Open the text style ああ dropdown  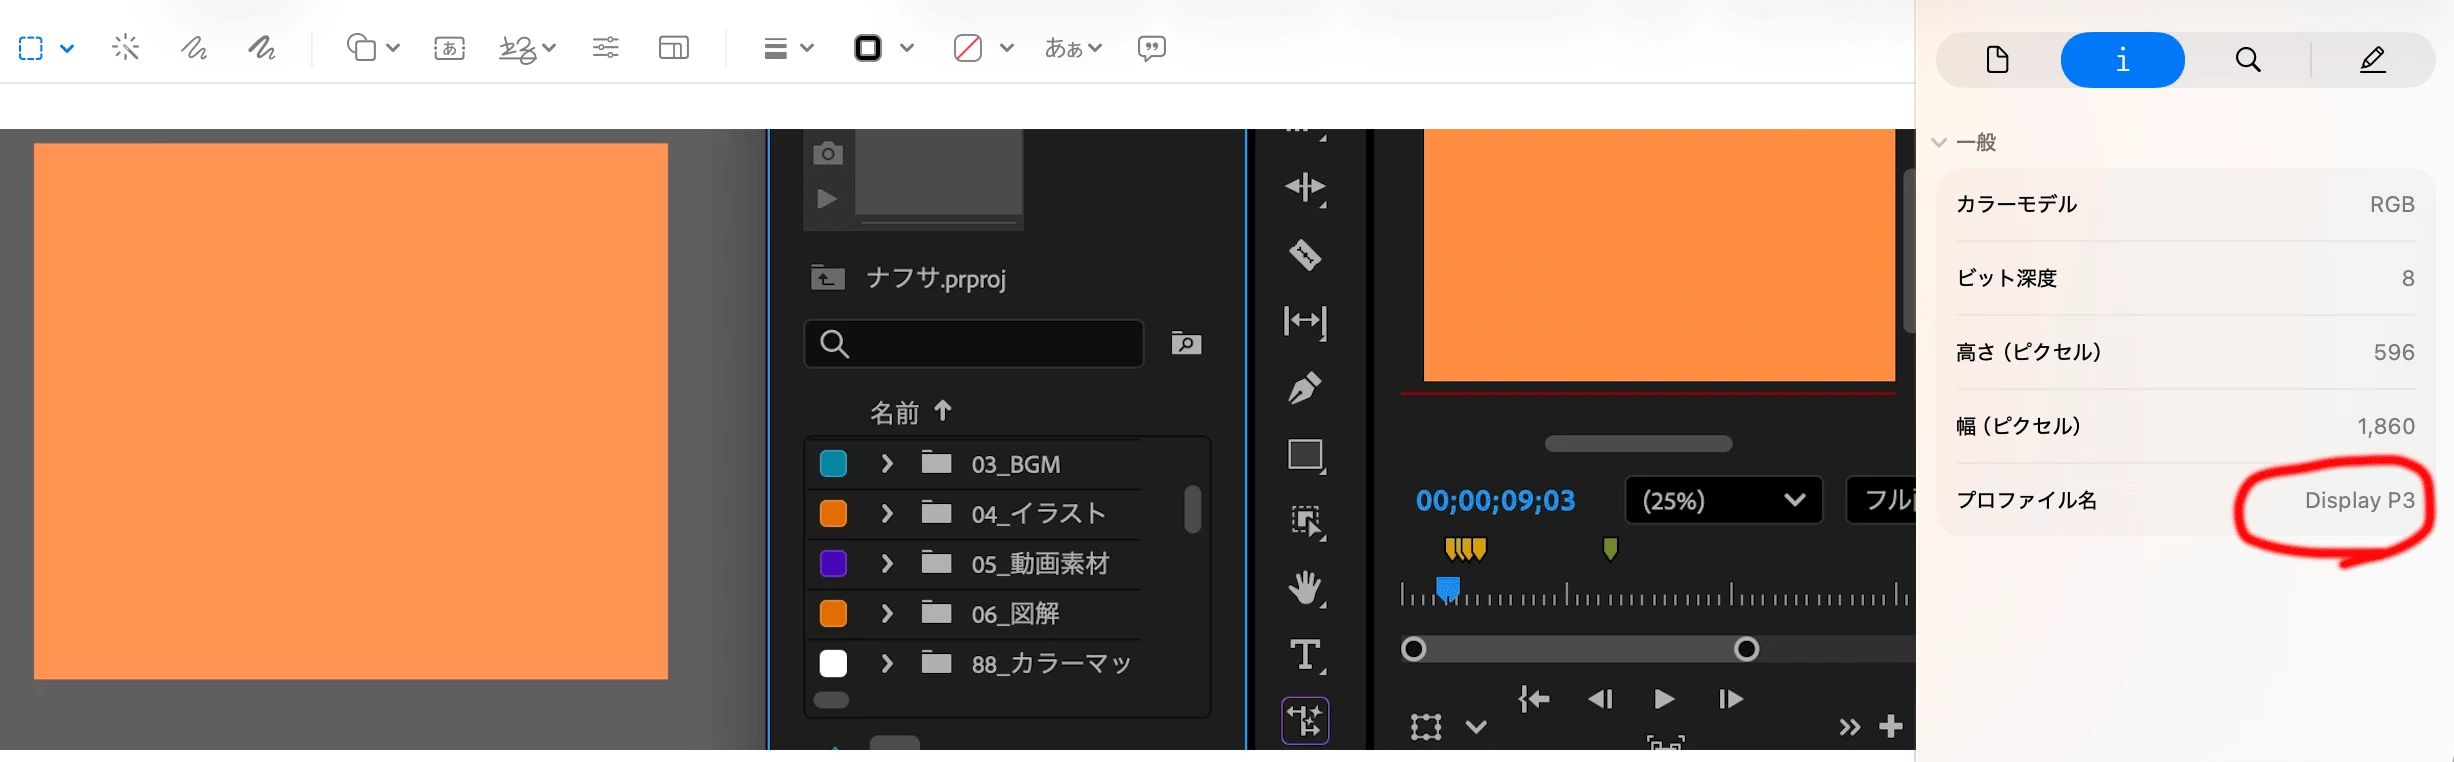pyautogui.click(x=1073, y=48)
